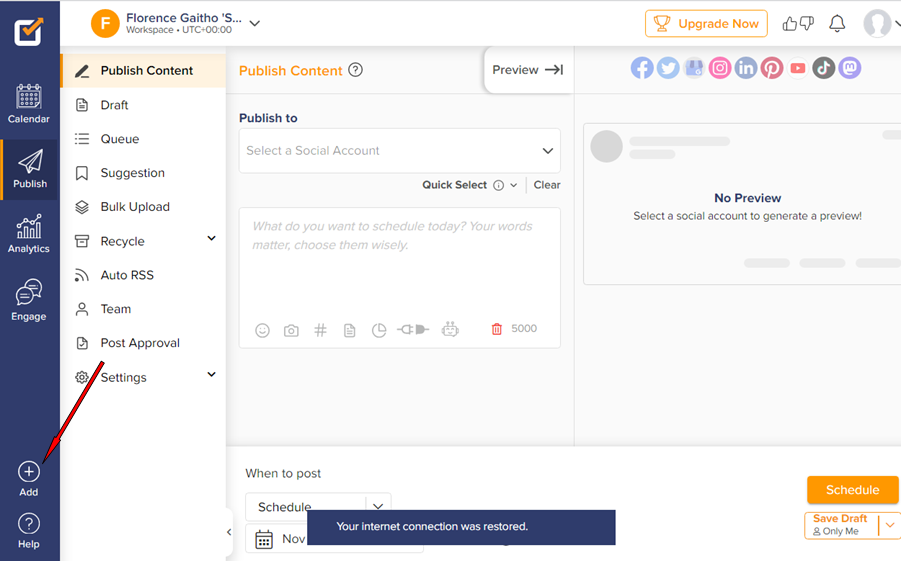Select the Facebook preview icon
905x561 pixels.
click(x=642, y=68)
